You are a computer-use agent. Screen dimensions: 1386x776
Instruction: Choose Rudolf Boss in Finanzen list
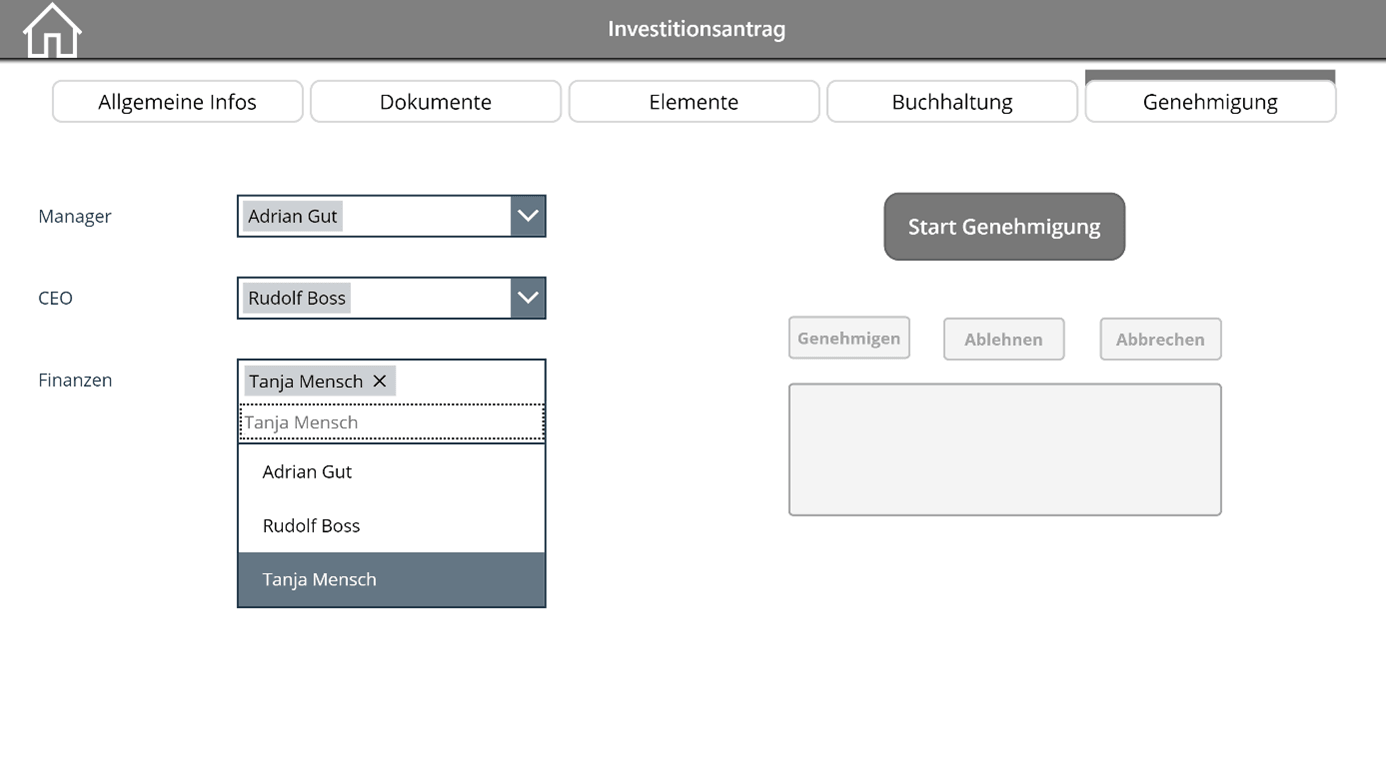click(x=391, y=526)
